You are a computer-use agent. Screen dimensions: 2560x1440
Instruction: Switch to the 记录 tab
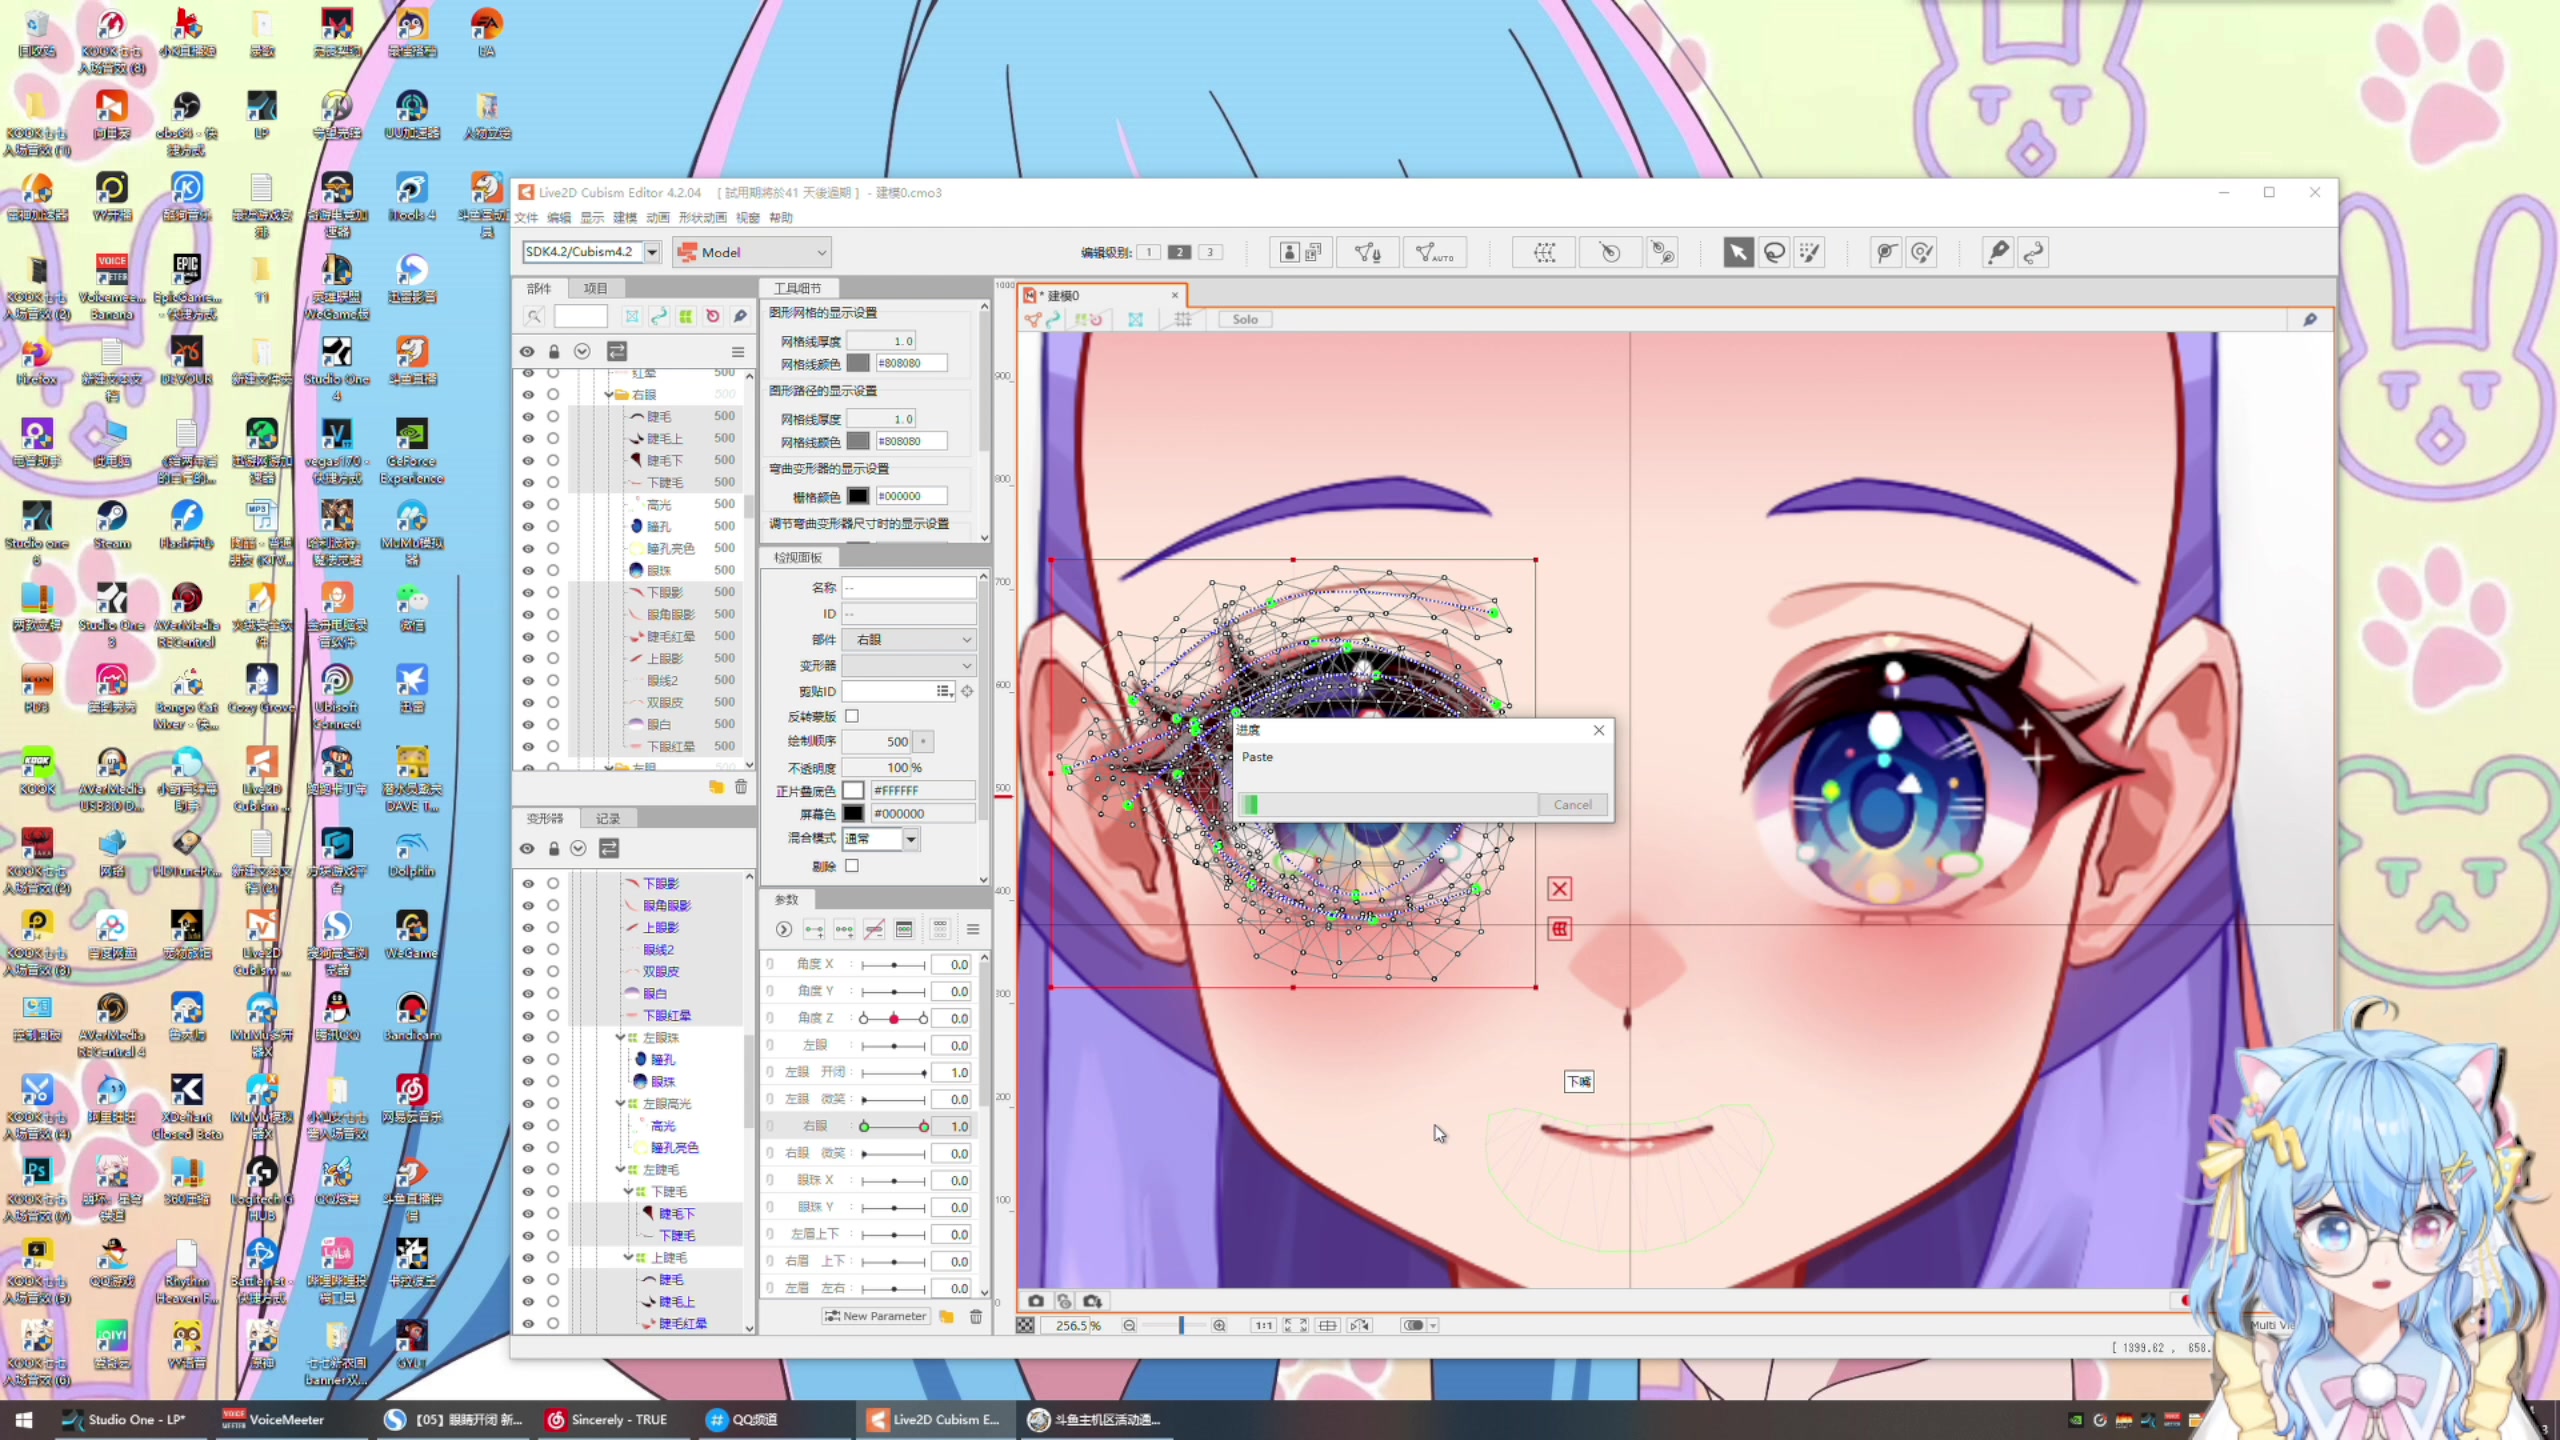tap(608, 818)
